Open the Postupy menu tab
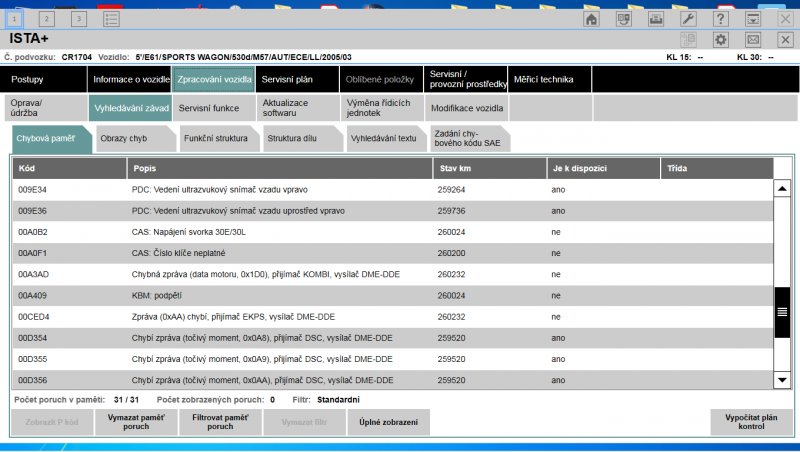Screen dimensions: 800x452 coord(44,79)
